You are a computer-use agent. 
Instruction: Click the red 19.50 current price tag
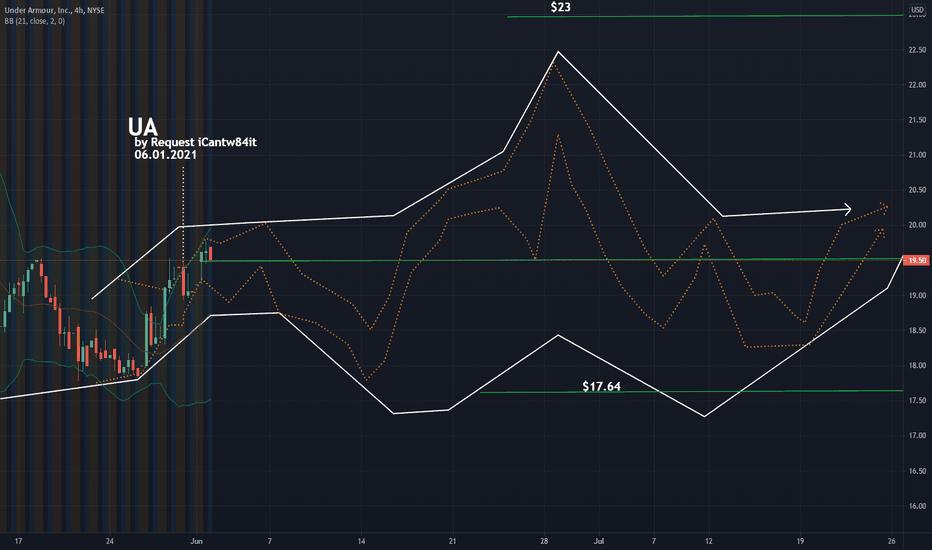click(916, 260)
